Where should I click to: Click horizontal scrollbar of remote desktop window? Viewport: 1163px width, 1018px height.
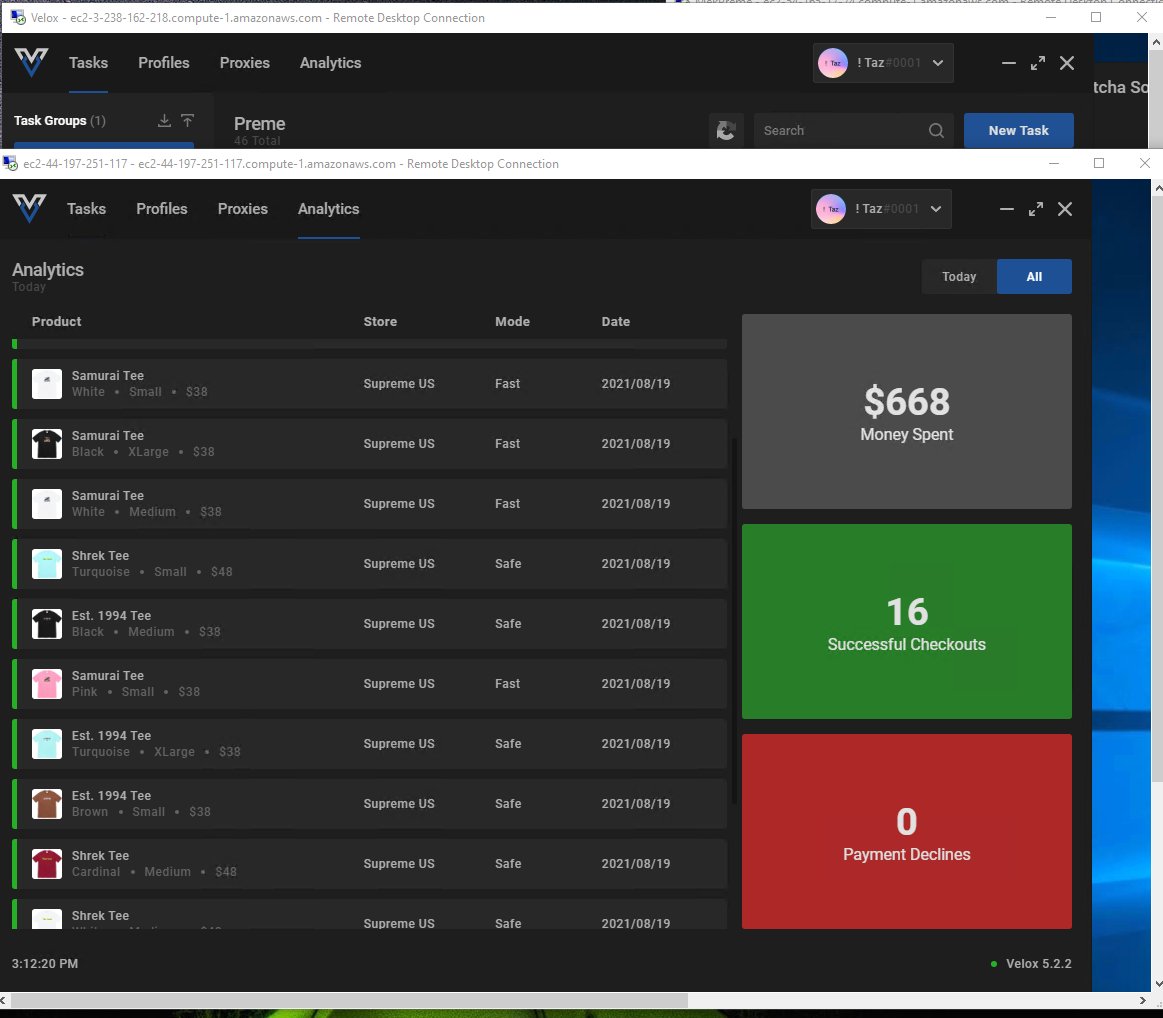tap(349, 1000)
